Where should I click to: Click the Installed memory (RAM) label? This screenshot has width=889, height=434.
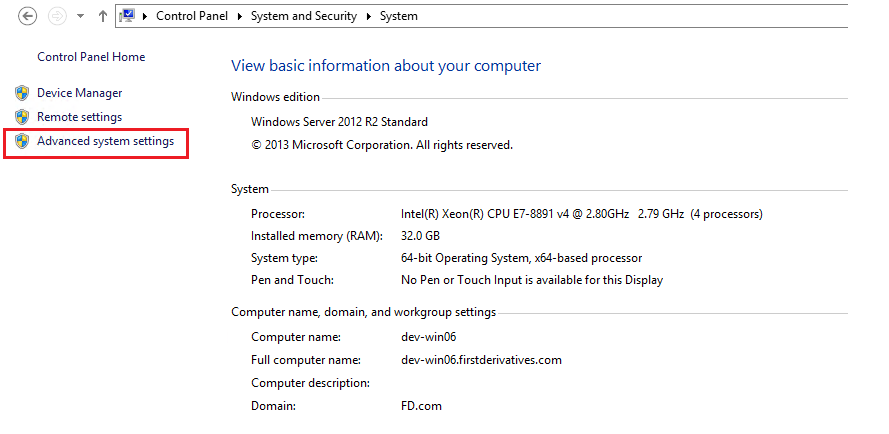point(317,235)
